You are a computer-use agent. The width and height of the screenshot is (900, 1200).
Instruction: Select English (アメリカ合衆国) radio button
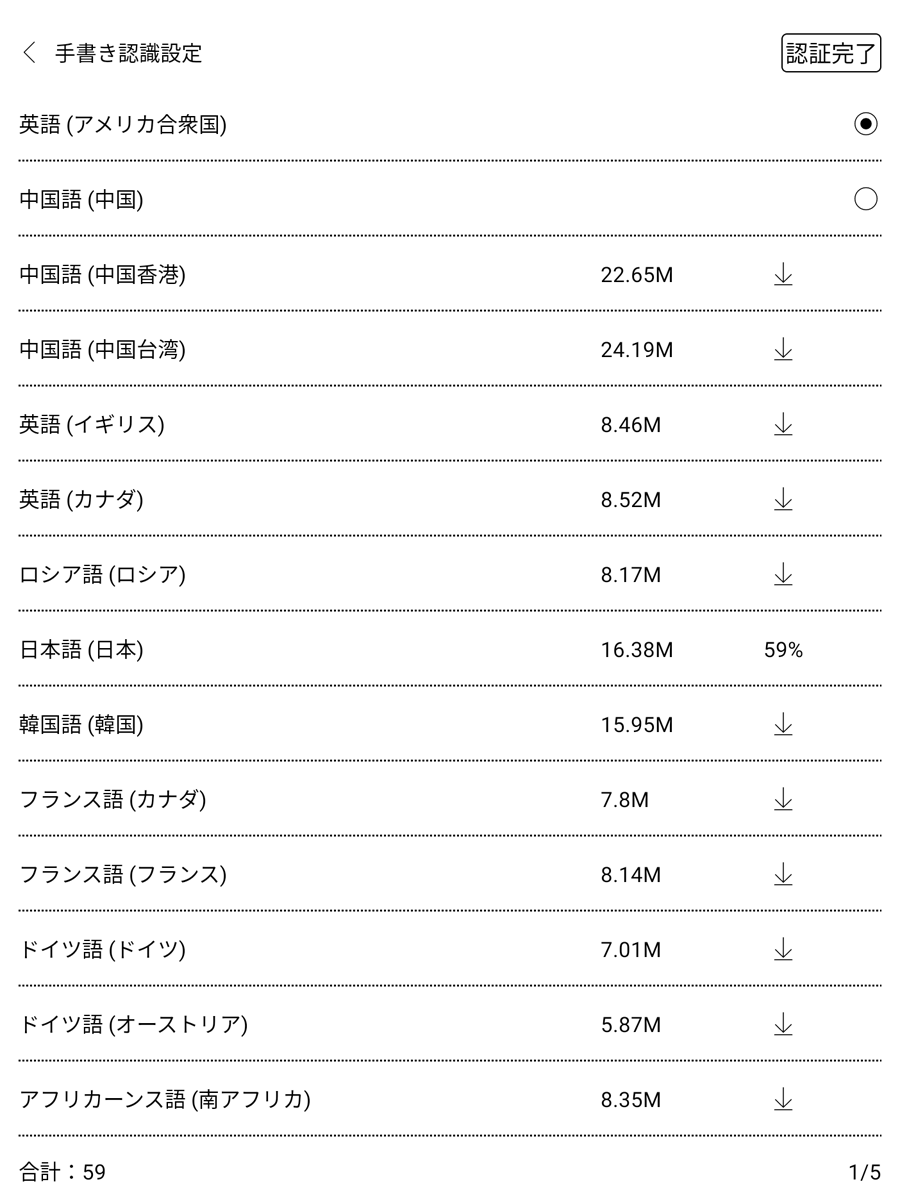(866, 125)
